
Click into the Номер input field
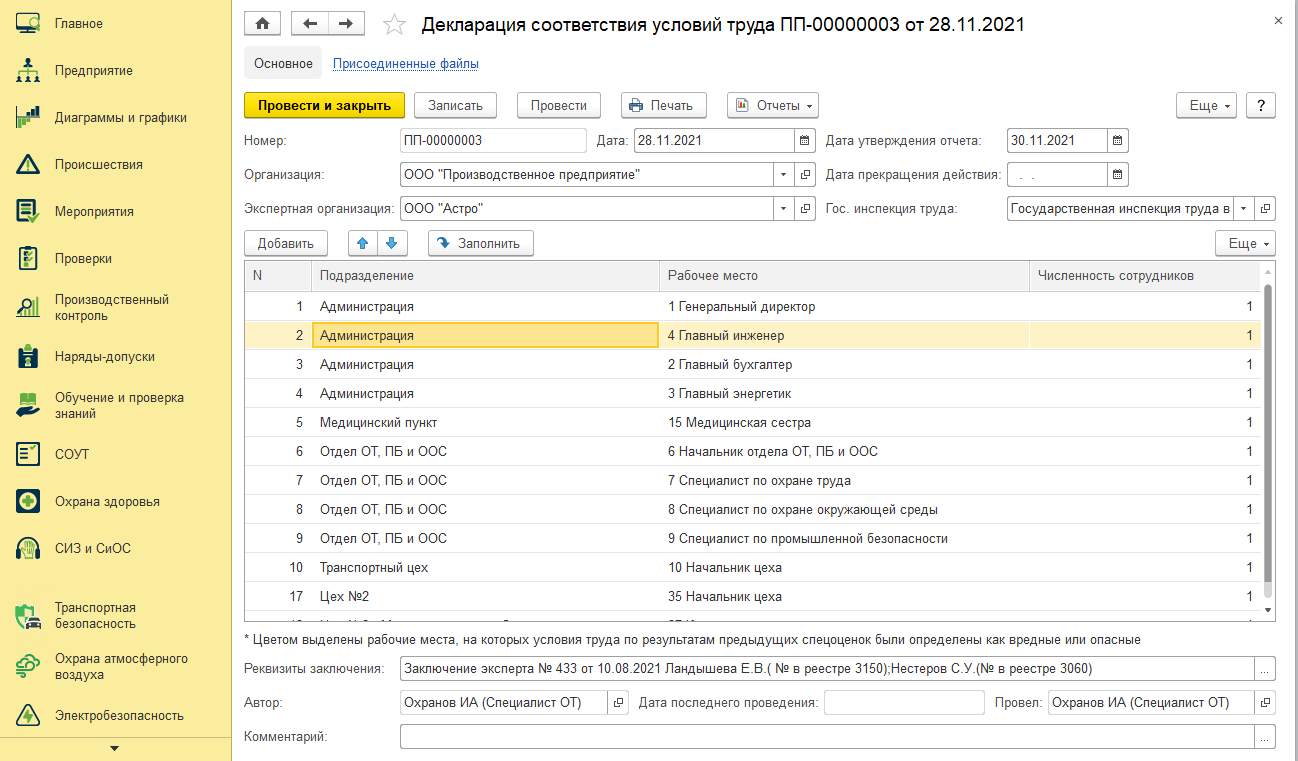click(493, 141)
